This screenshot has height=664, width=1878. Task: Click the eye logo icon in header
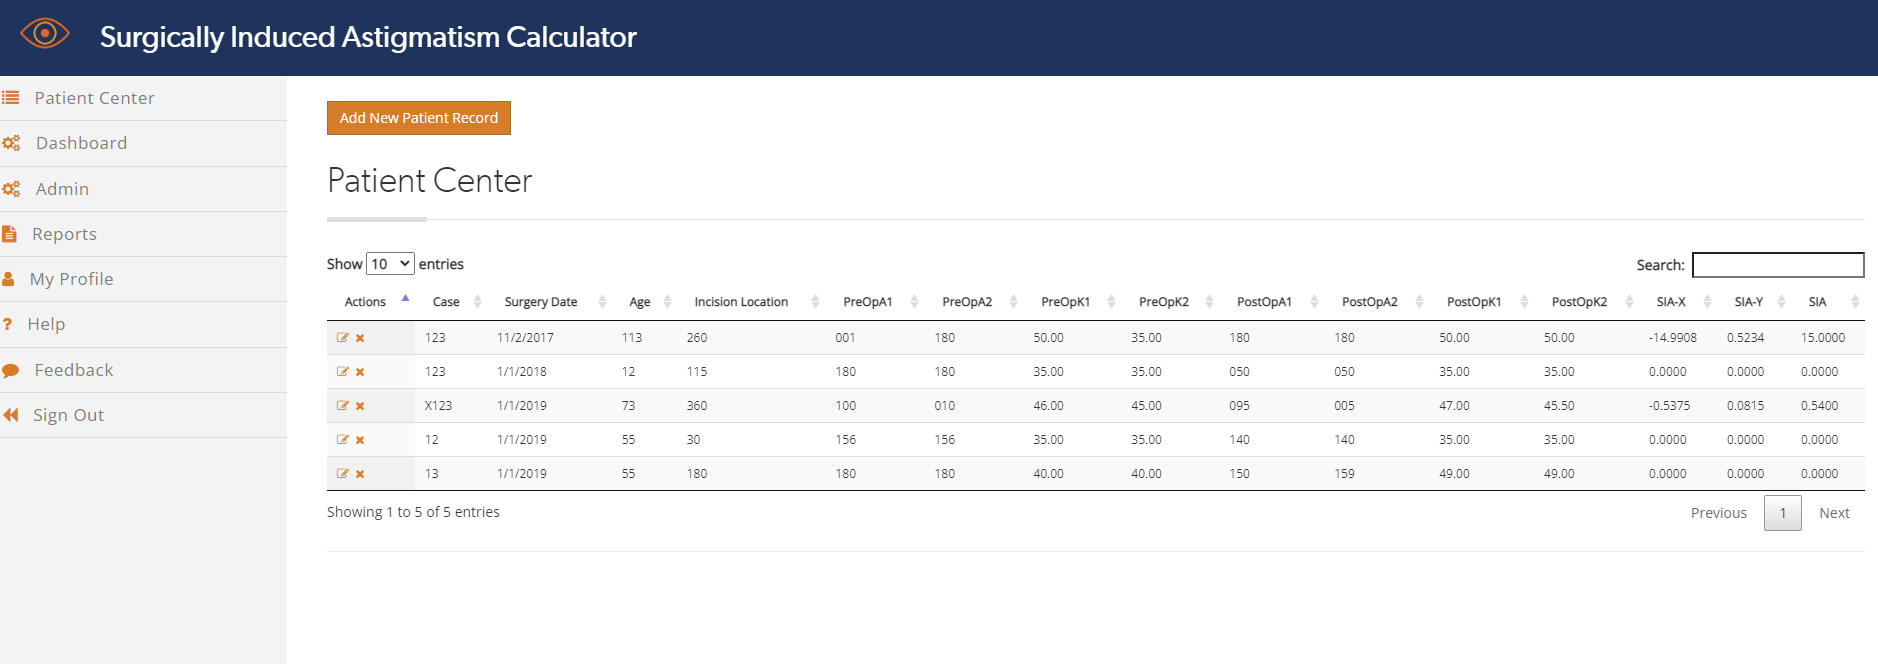pyautogui.click(x=45, y=34)
